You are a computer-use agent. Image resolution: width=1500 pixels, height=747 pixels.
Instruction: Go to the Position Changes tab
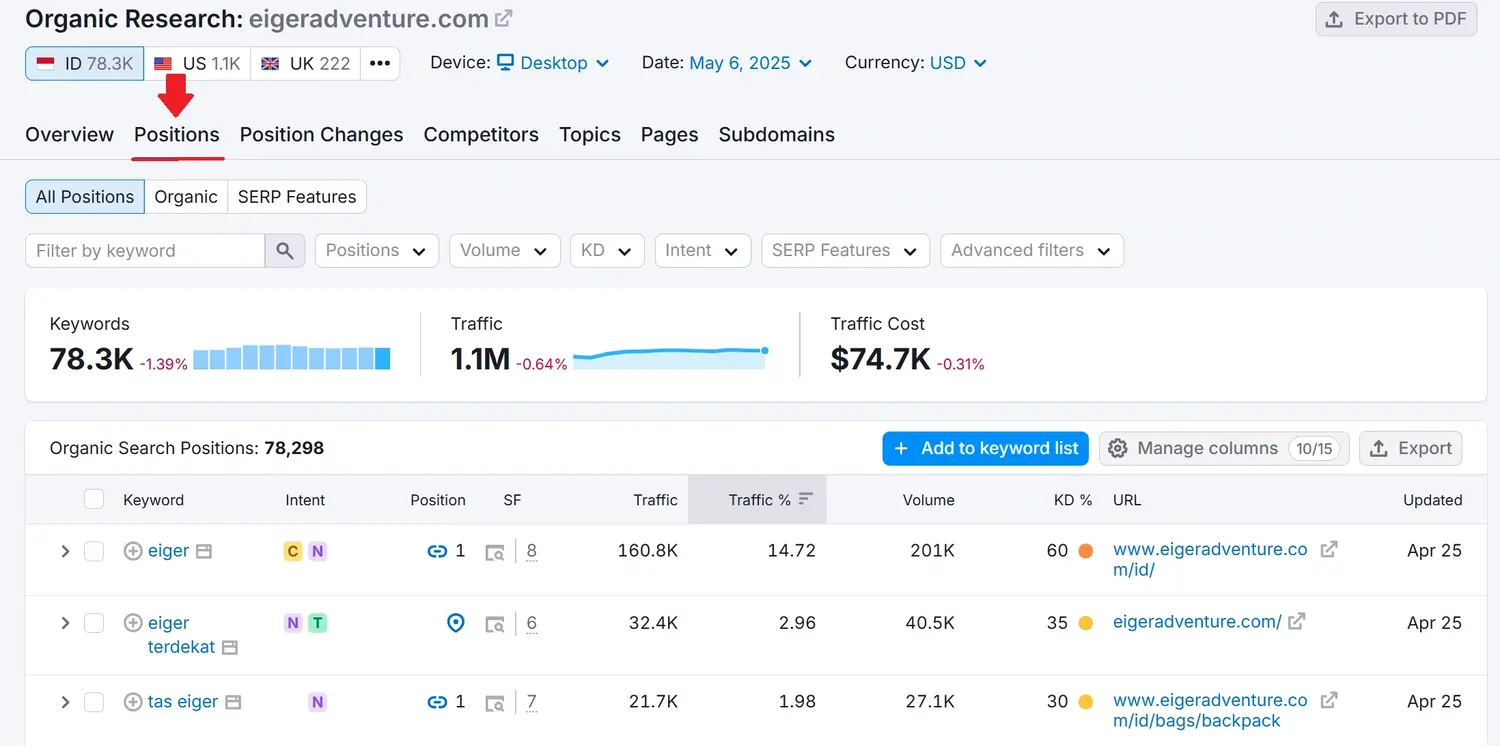(x=322, y=135)
